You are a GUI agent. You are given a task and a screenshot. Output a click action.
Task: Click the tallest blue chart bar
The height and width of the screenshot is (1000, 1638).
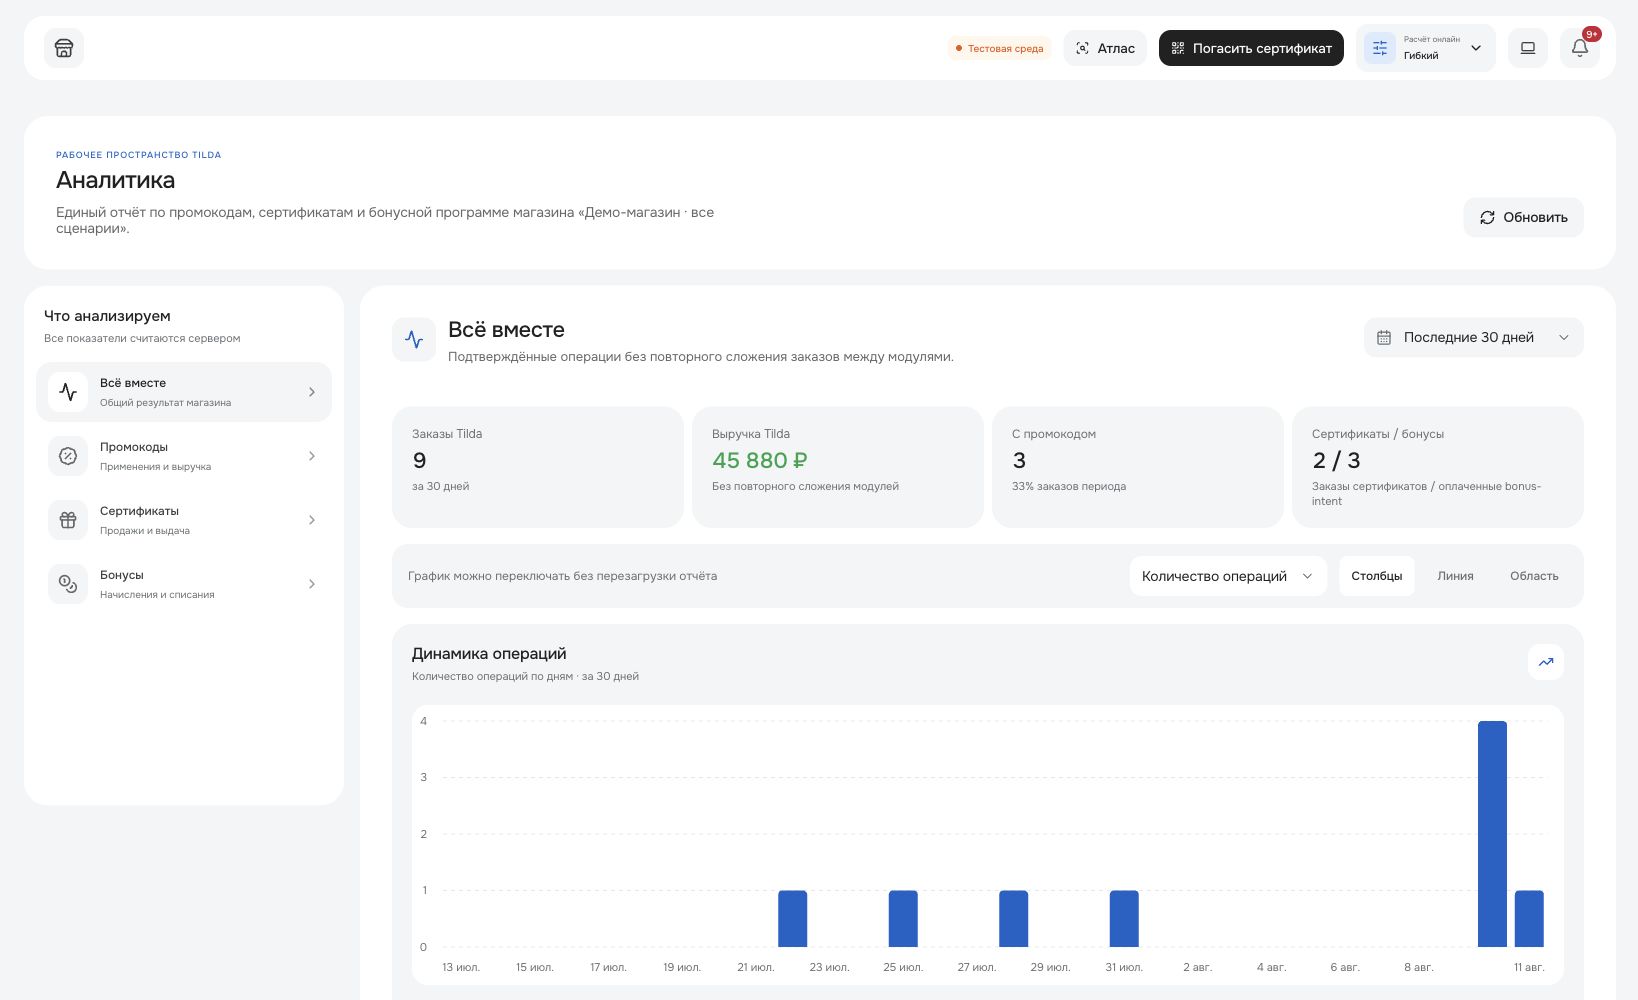coord(1492,834)
